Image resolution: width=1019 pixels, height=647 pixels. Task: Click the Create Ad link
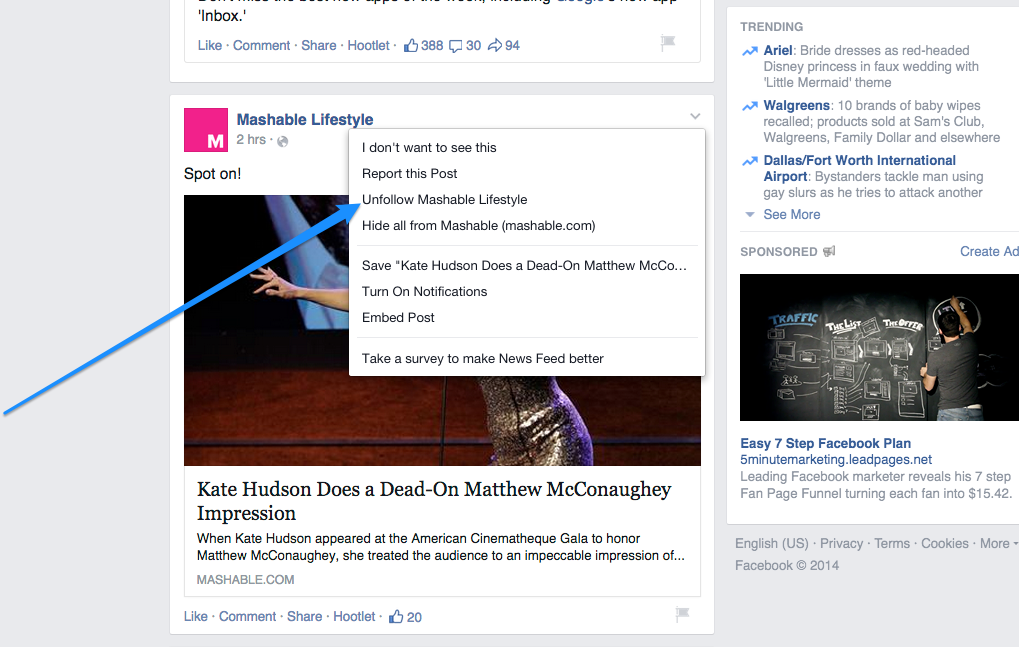(x=989, y=251)
